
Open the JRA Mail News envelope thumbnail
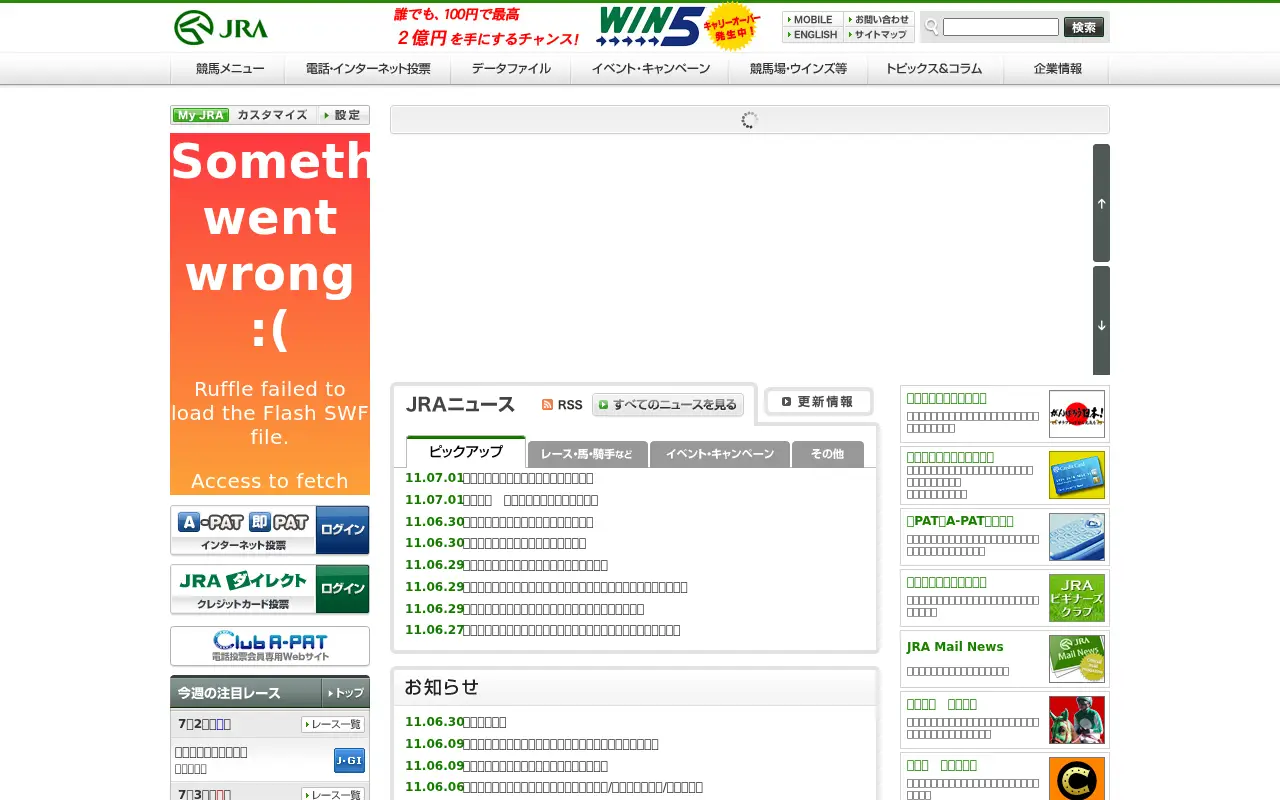1077,659
